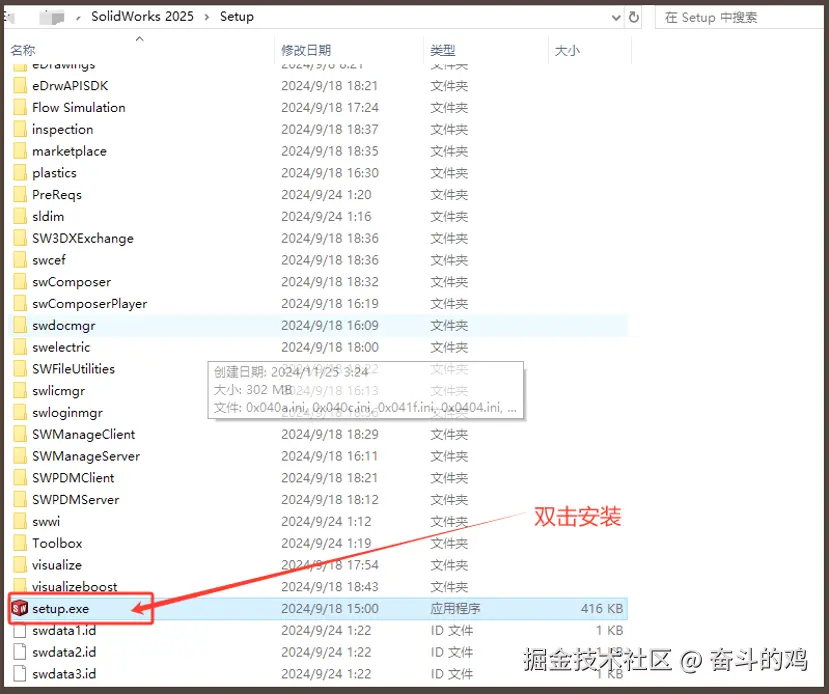The height and width of the screenshot is (694, 829).
Task: Click the SW3DXExchange folder icon
Action: click(20, 238)
